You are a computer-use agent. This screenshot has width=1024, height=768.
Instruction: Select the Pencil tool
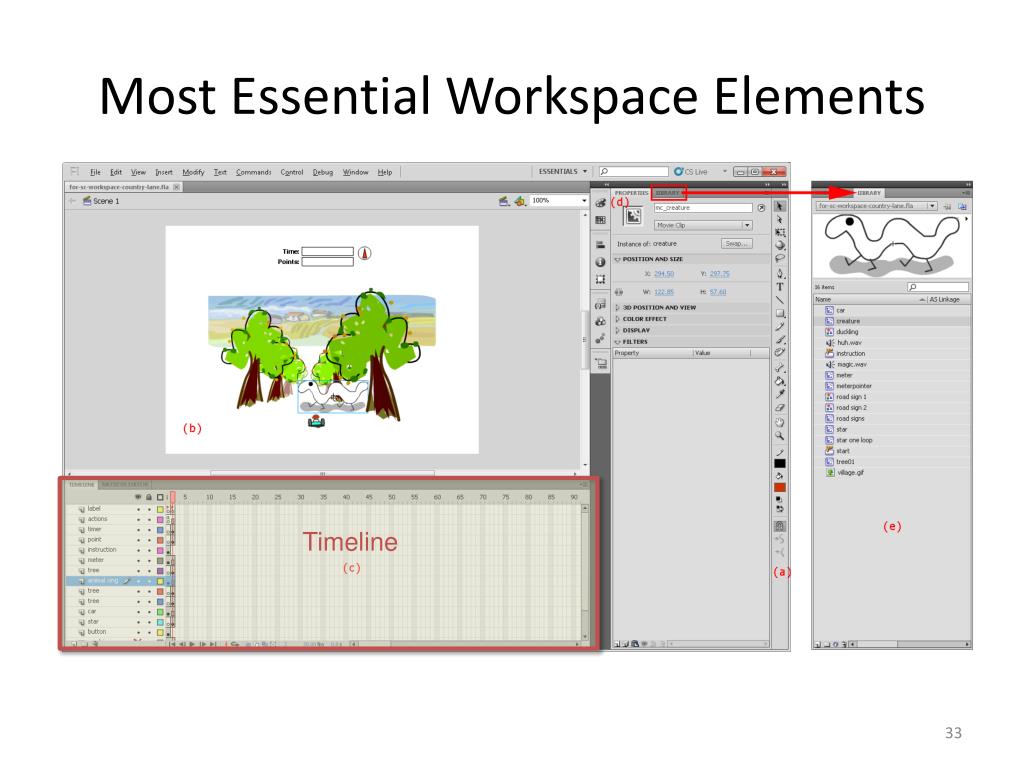tap(780, 327)
